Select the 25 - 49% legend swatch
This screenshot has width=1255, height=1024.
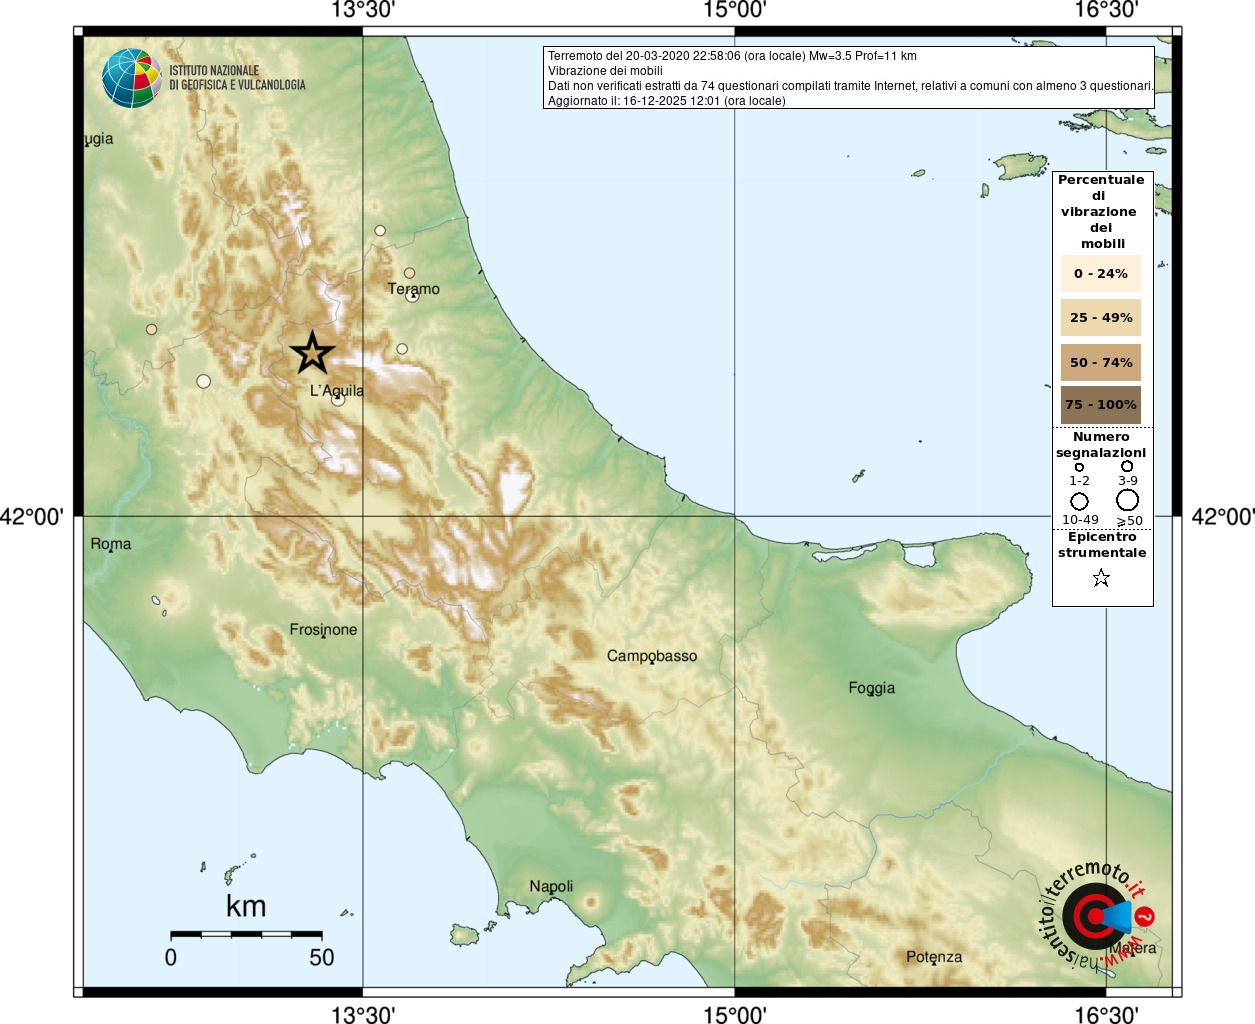click(x=1101, y=318)
